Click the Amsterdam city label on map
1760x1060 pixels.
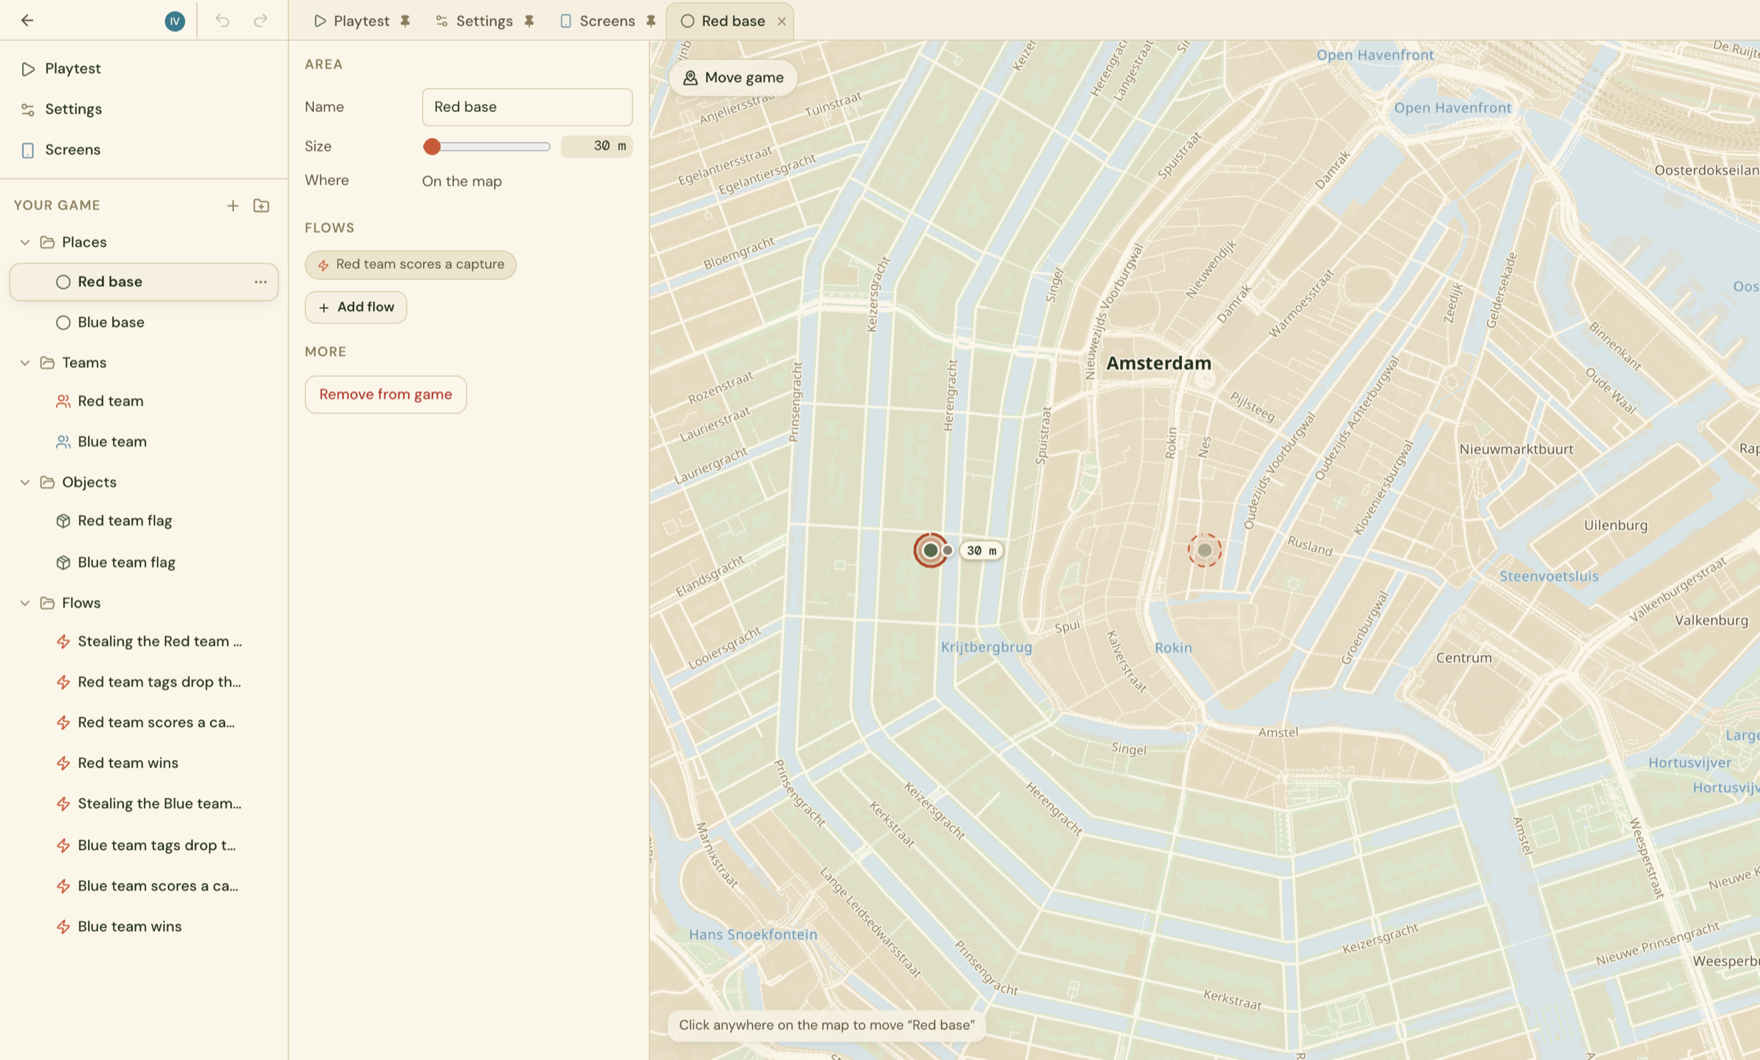point(1159,364)
